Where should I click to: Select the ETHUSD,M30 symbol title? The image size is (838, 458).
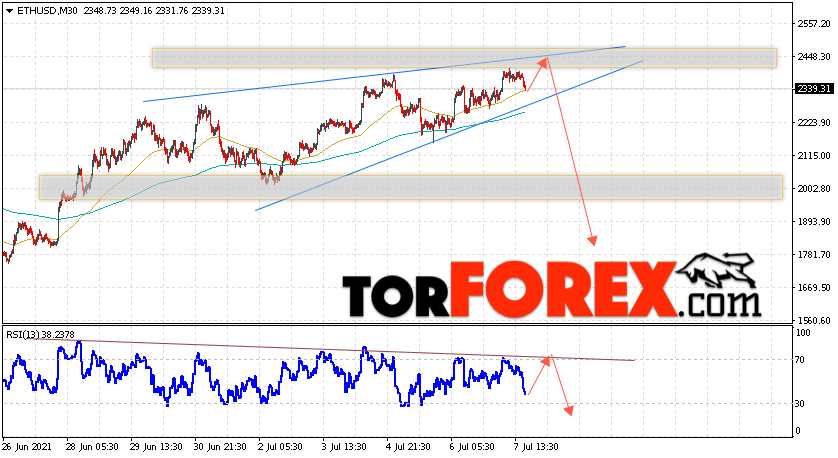tap(48, 10)
